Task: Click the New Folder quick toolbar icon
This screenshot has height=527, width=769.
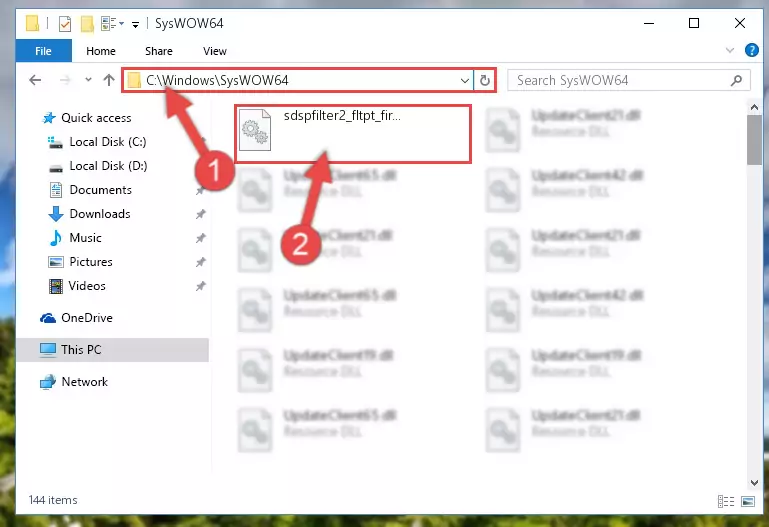Action: pos(87,23)
